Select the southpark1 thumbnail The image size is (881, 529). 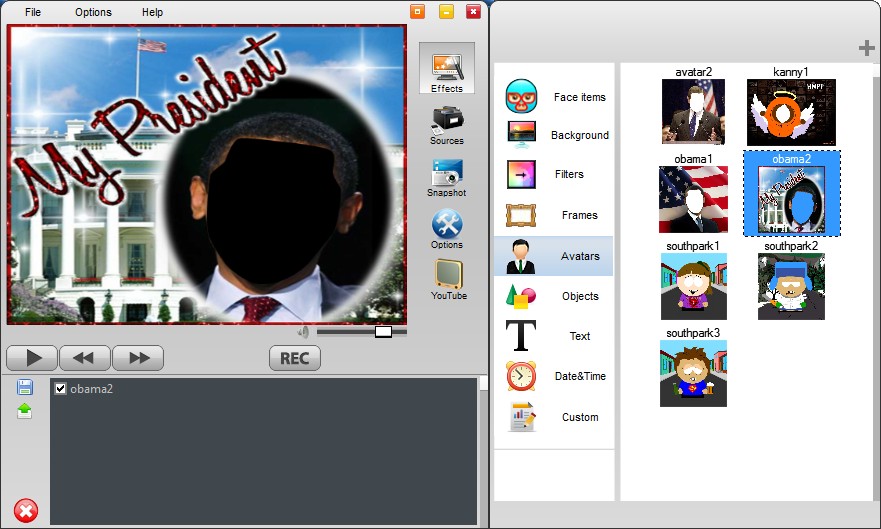[x=693, y=286]
